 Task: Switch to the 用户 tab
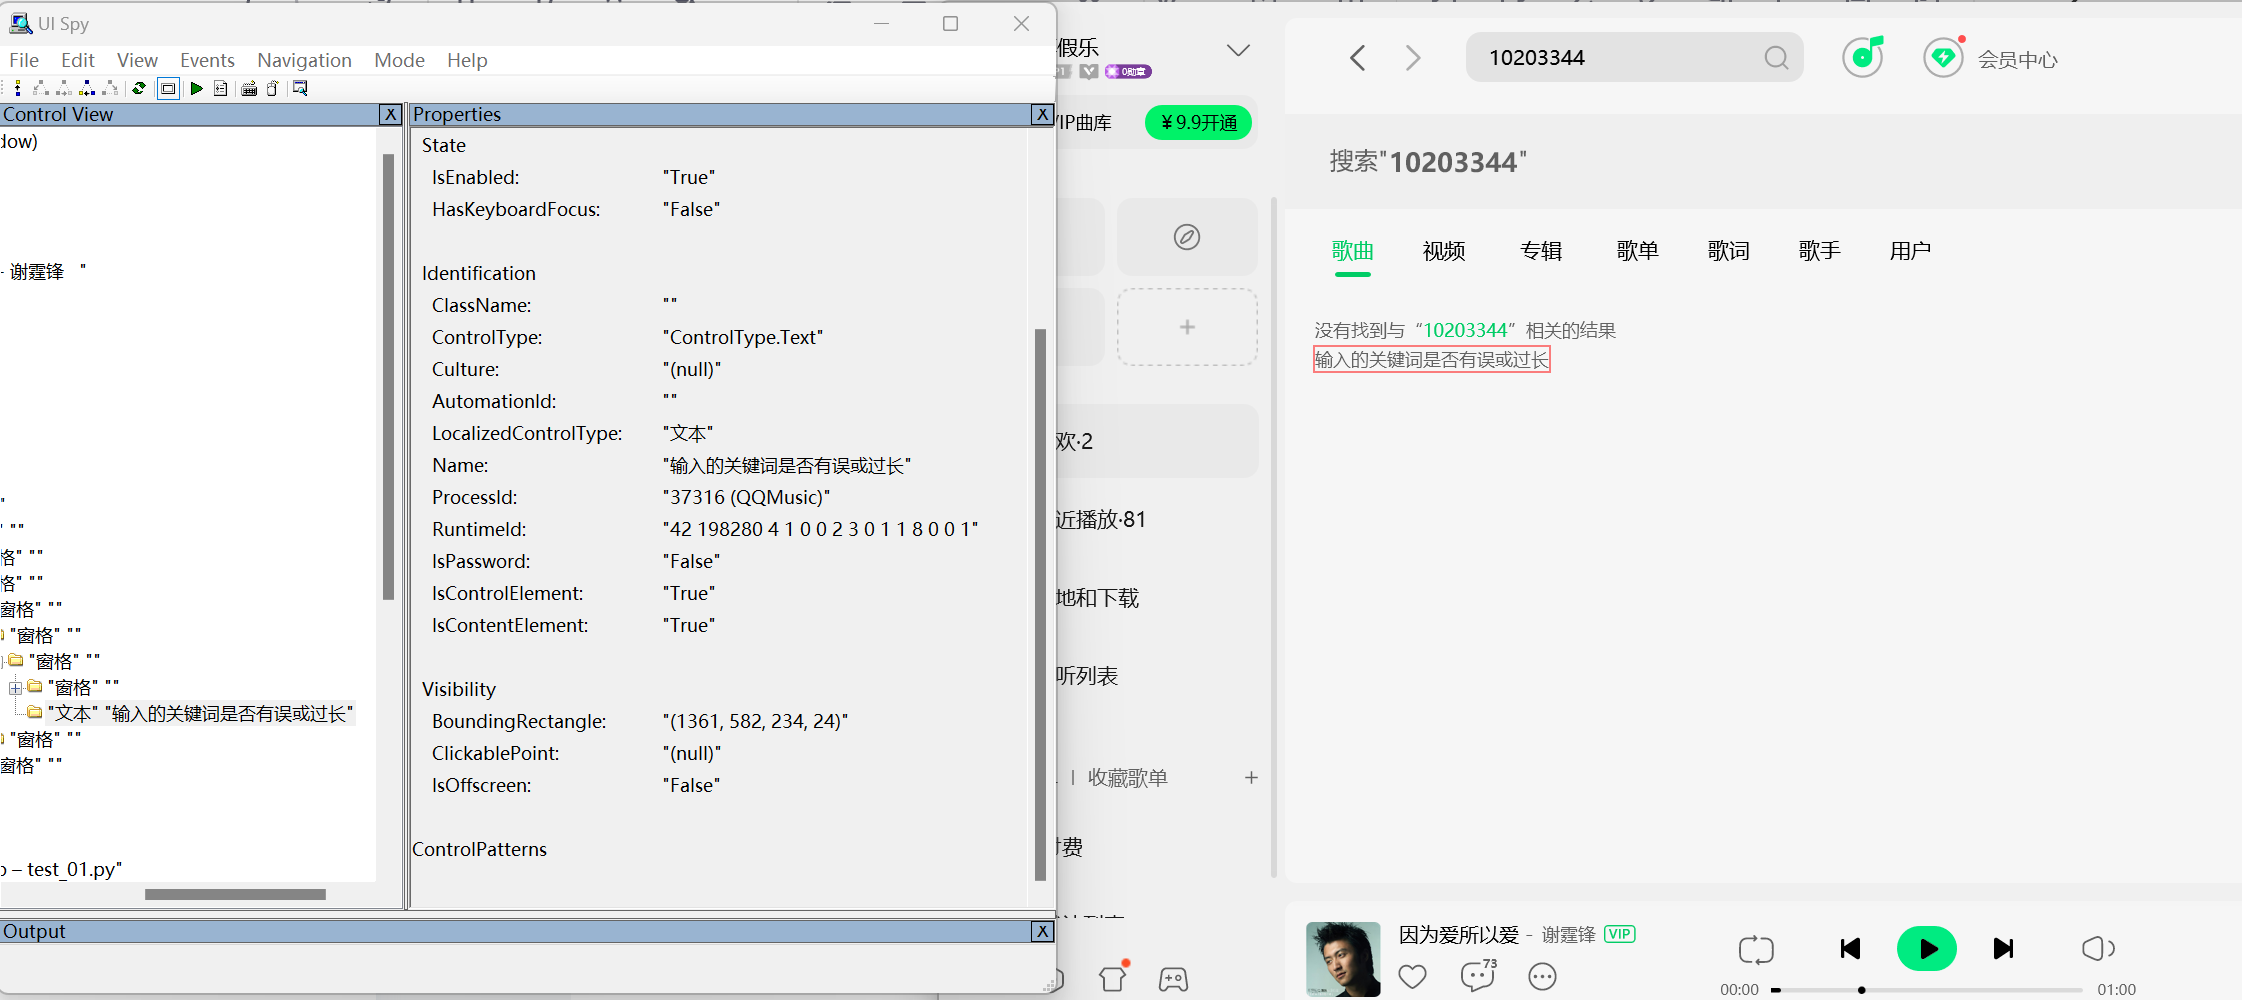coord(1910,251)
